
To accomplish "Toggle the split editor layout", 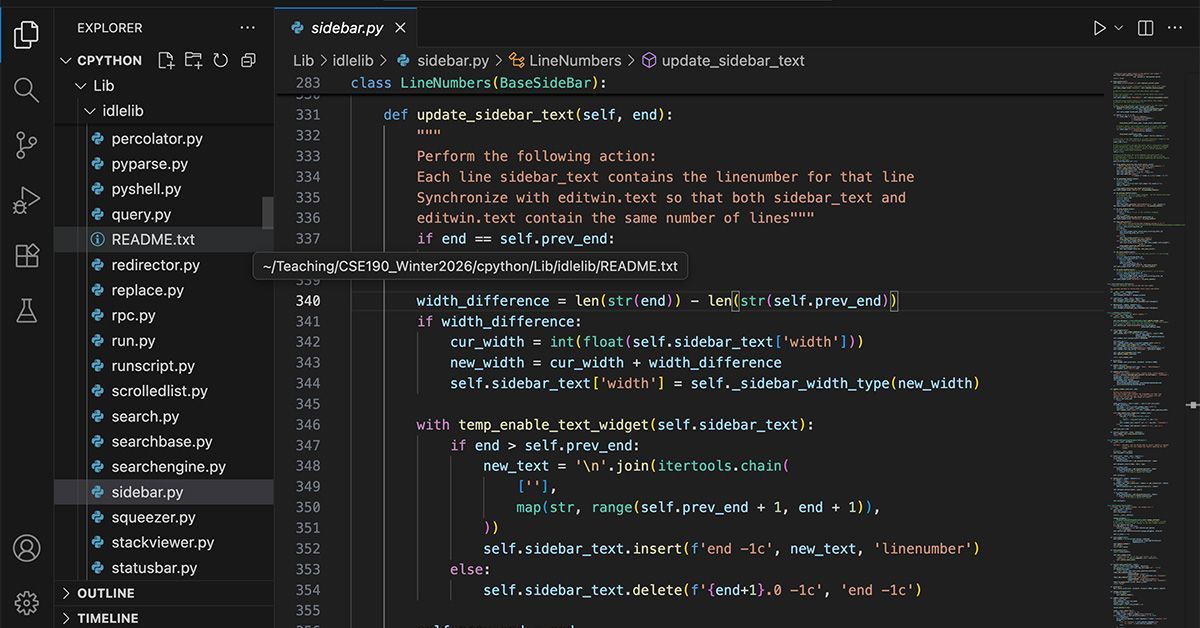I will (1146, 28).
